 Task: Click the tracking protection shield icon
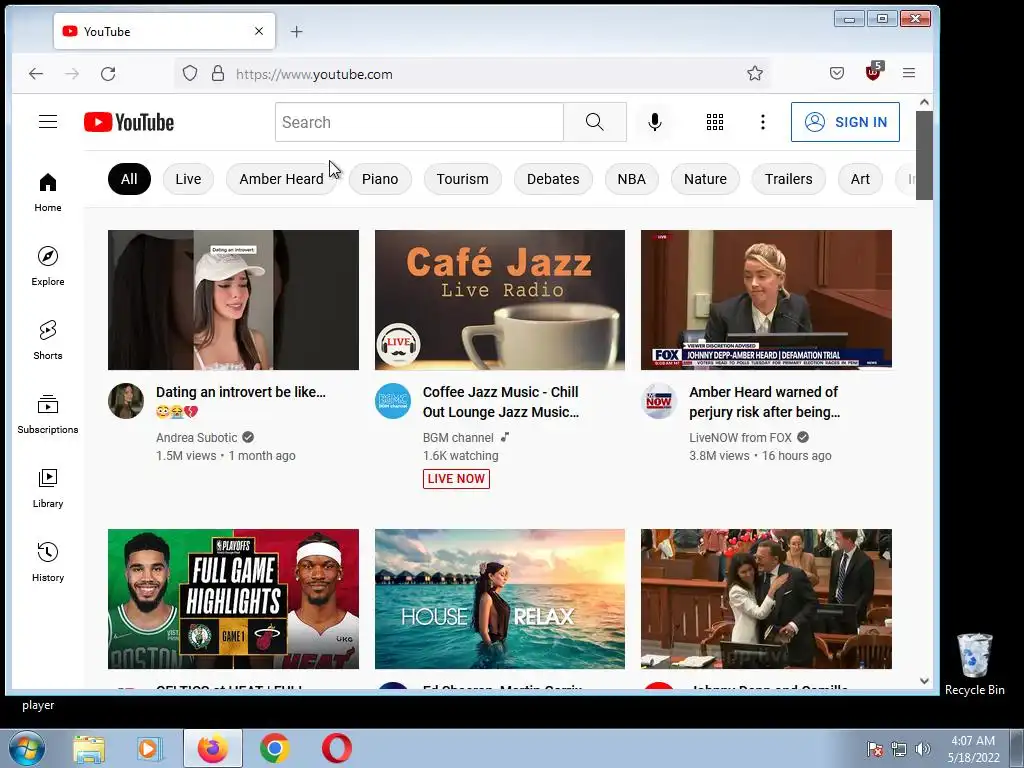[190, 73]
